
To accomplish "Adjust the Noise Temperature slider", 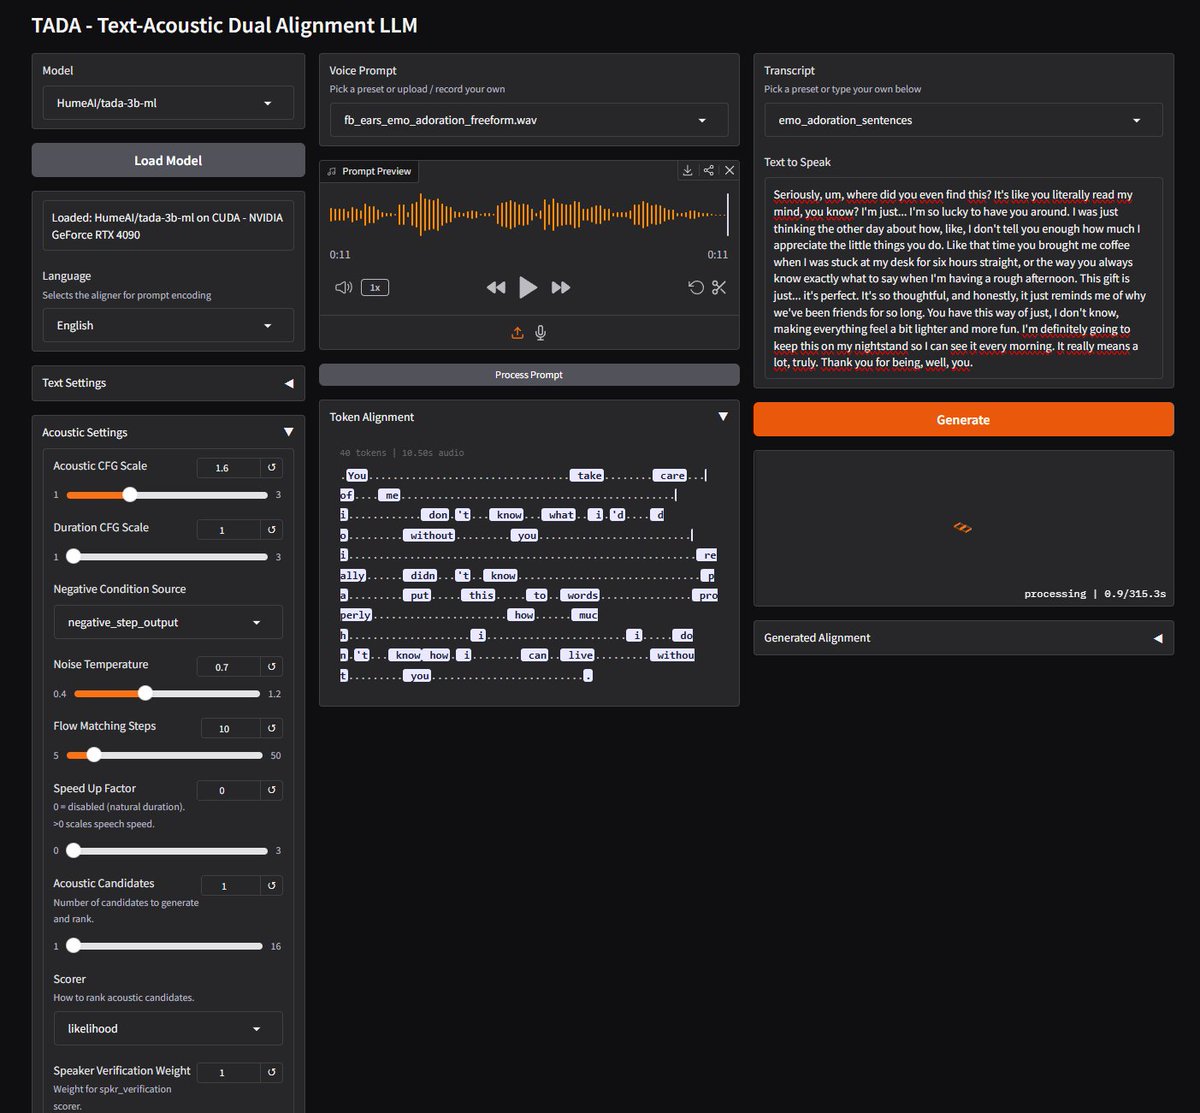I will click(x=168, y=693).
